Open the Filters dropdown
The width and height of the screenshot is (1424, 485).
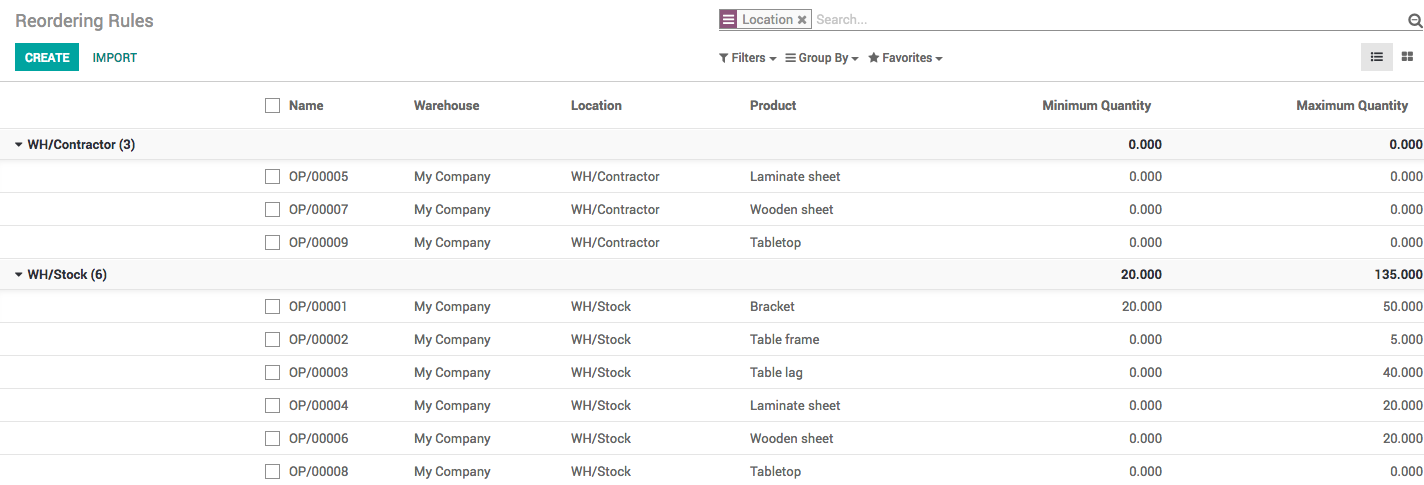747,58
